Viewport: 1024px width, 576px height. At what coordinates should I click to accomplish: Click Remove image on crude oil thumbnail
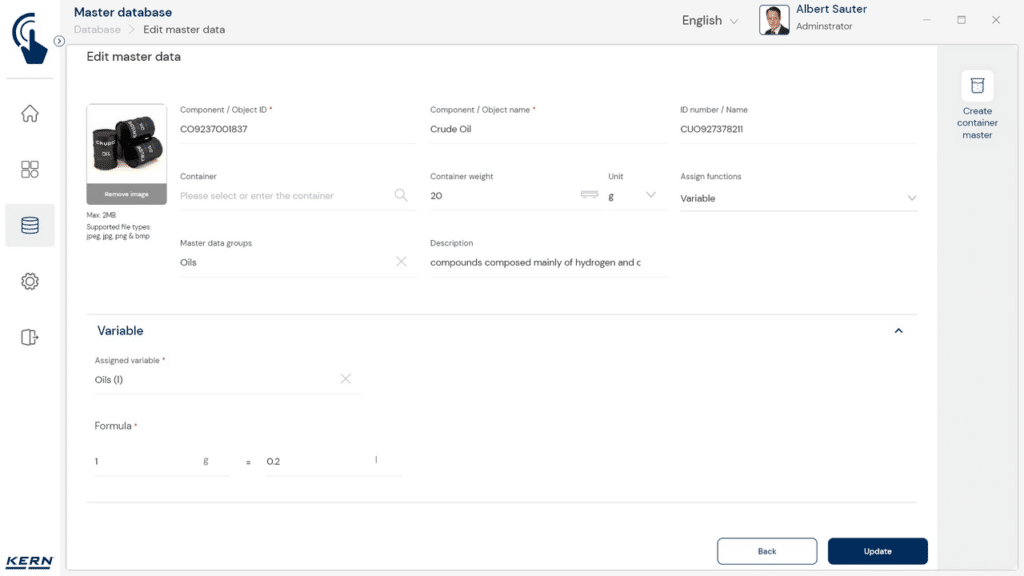[126, 194]
